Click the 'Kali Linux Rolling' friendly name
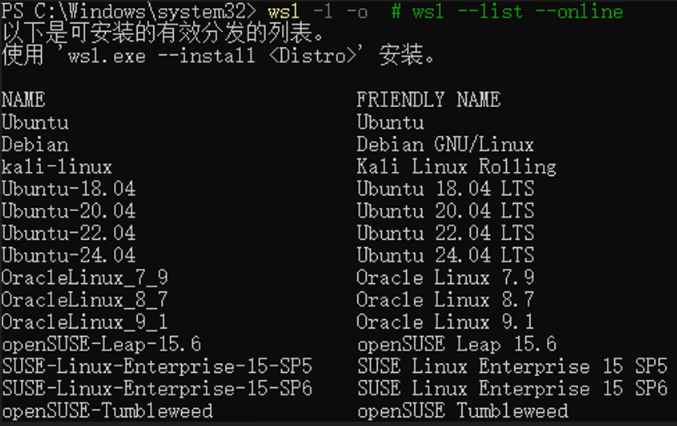This screenshot has width=677, height=426. [x=456, y=166]
